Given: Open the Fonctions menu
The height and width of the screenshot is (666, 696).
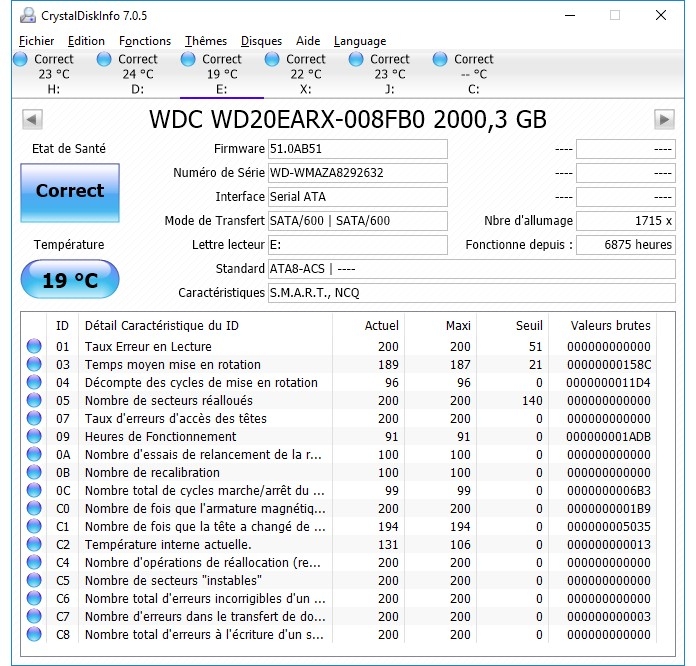Looking at the screenshot, I should (145, 41).
